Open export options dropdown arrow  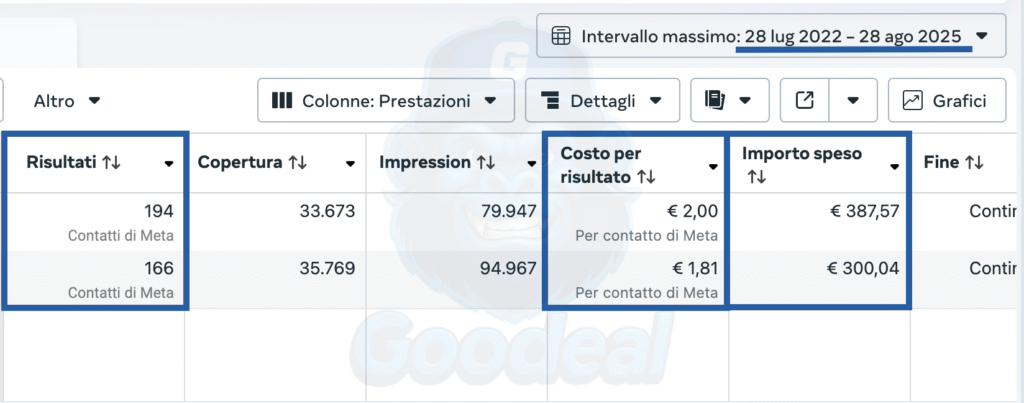tap(853, 100)
